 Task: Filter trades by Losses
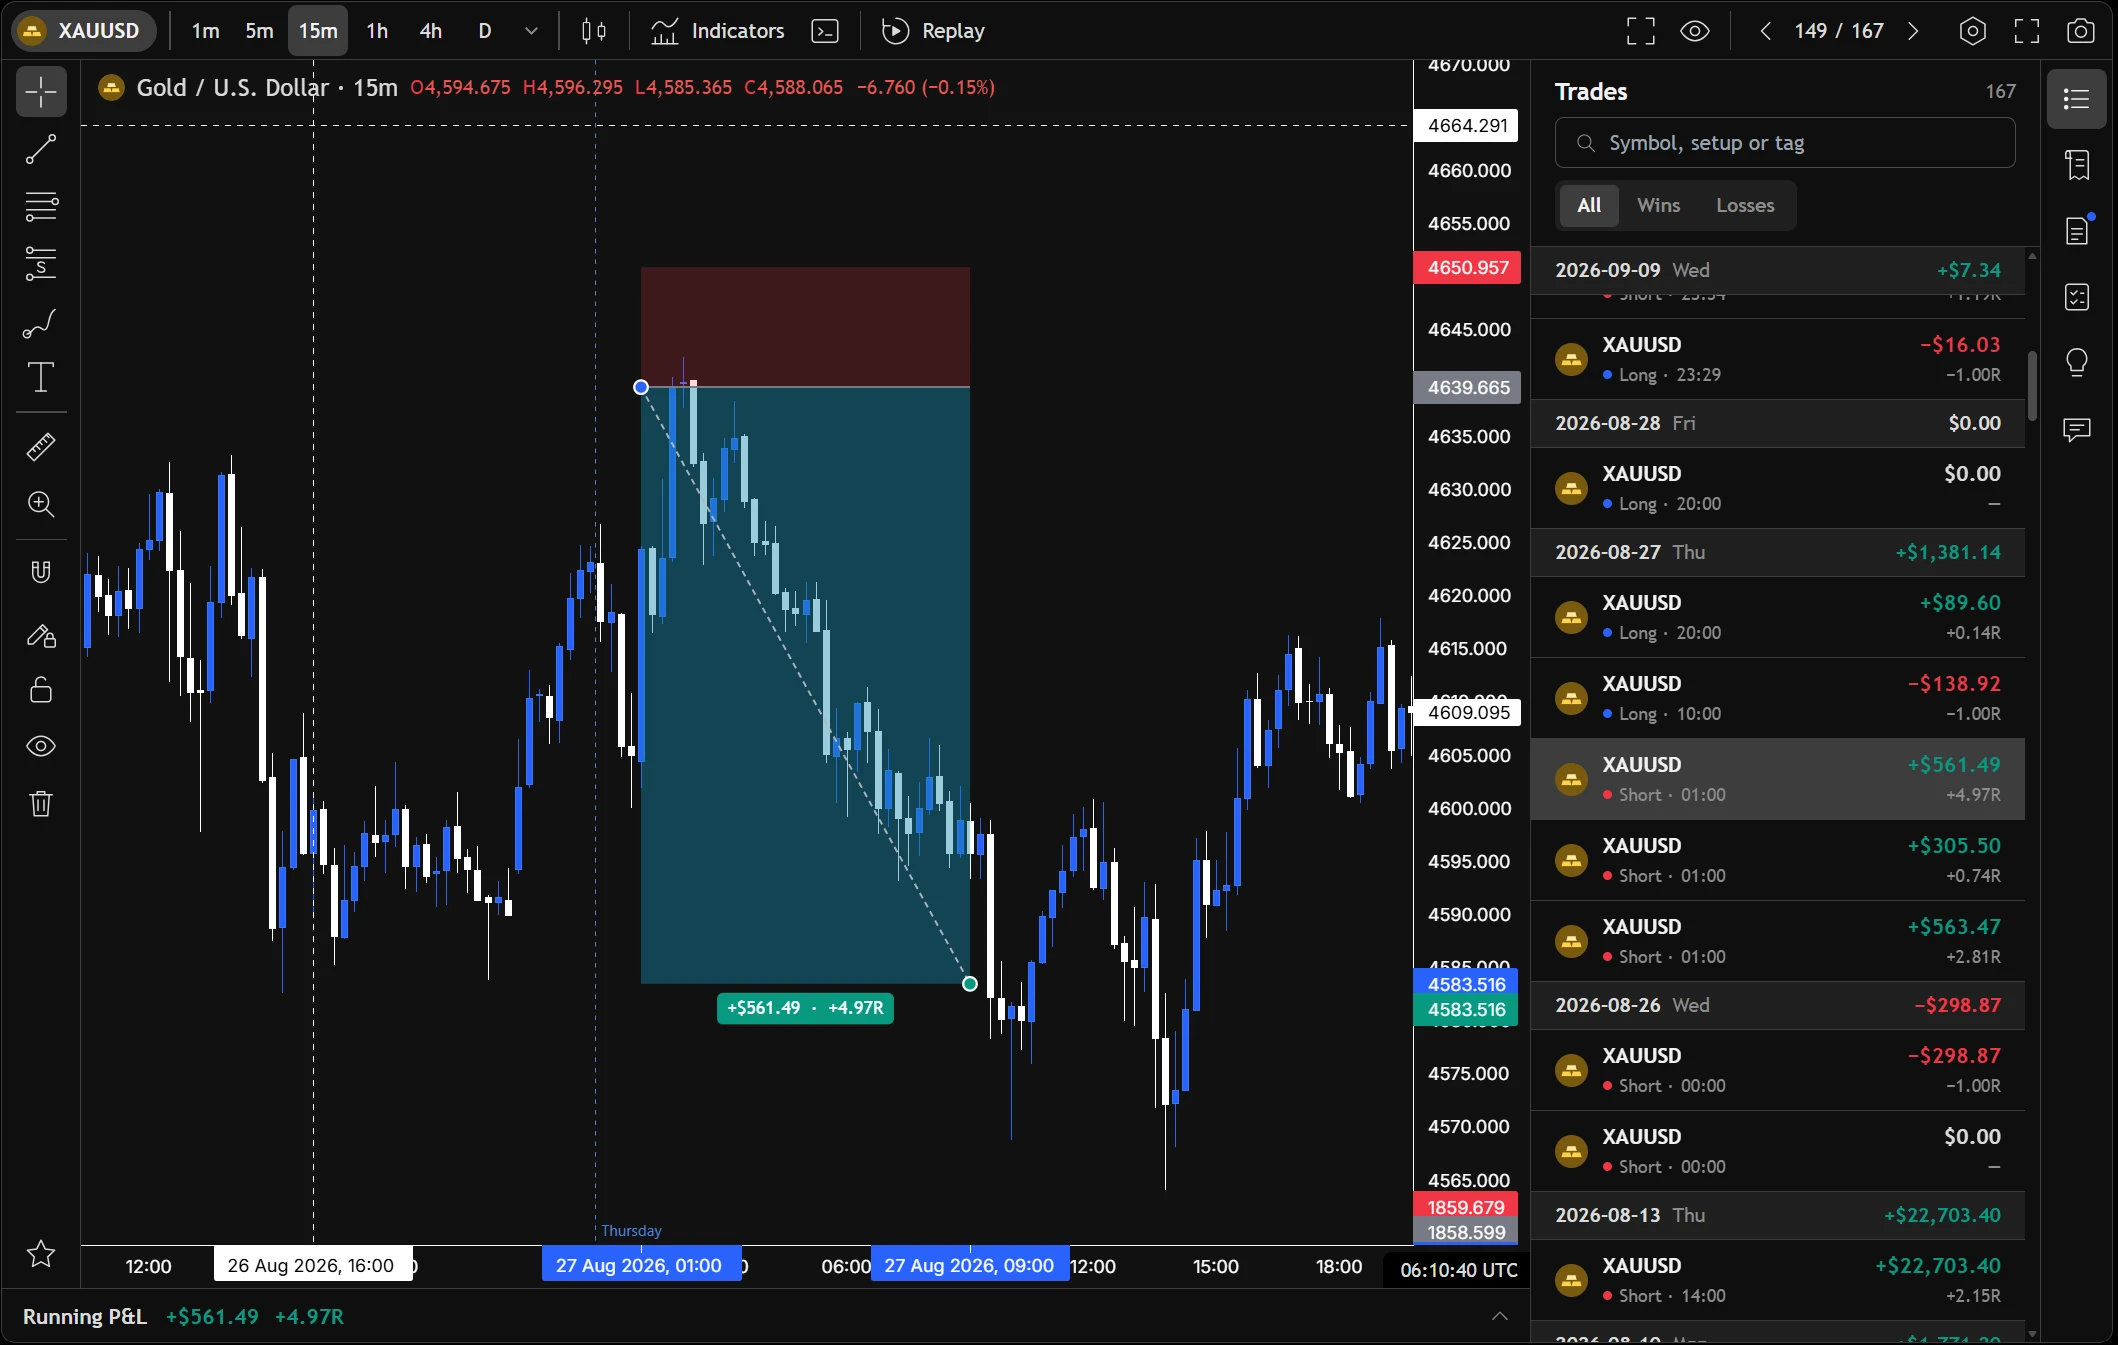1745,205
